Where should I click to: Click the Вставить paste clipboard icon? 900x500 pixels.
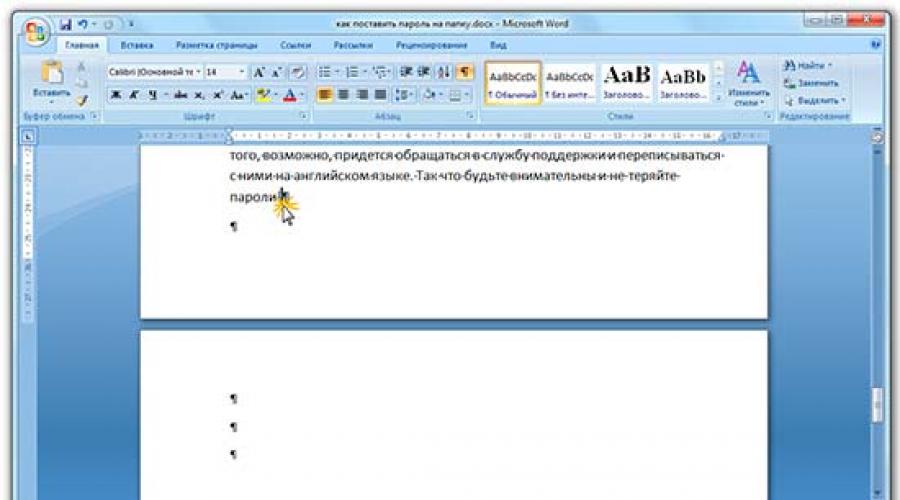[52, 73]
